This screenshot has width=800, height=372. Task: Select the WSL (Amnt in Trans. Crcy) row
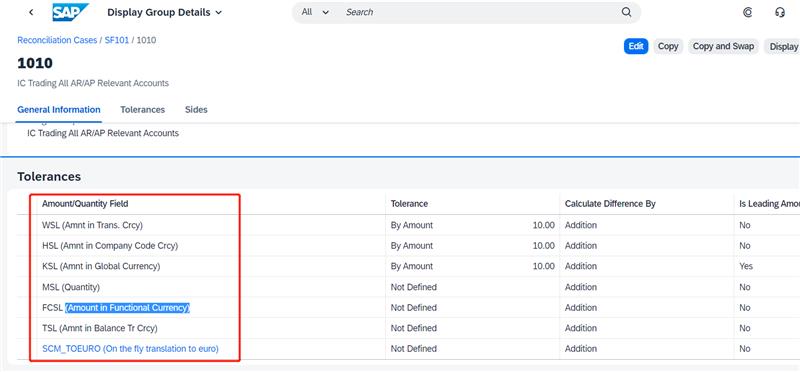point(408,225)
